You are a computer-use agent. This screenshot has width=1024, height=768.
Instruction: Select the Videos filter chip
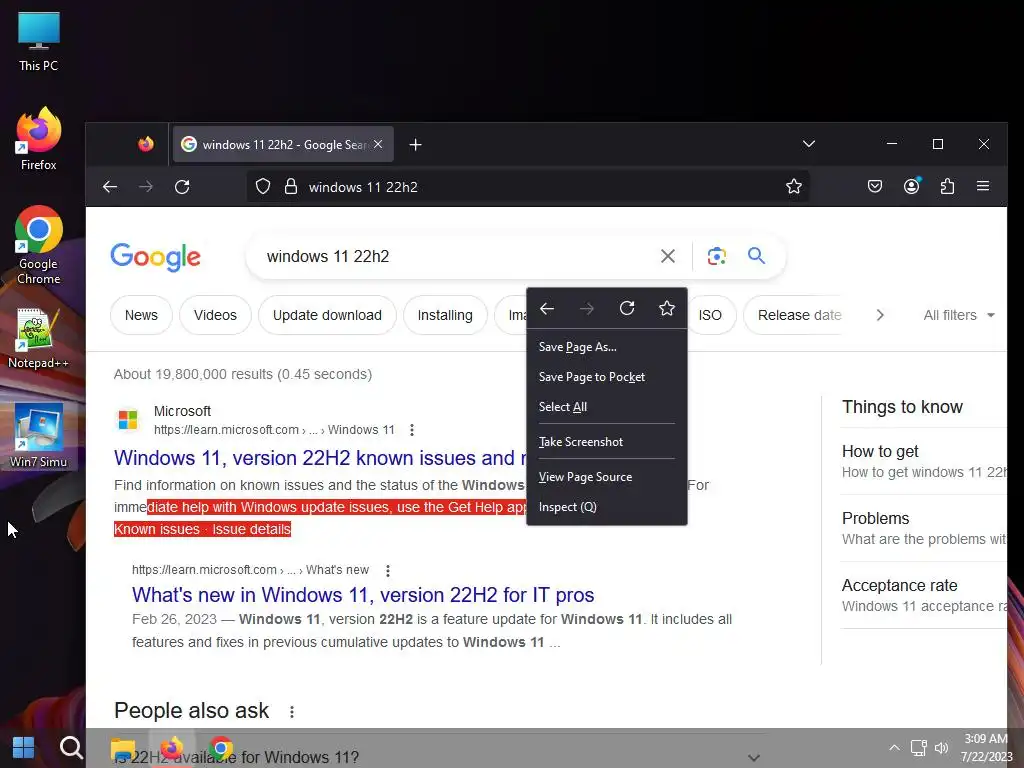point(215,315)
